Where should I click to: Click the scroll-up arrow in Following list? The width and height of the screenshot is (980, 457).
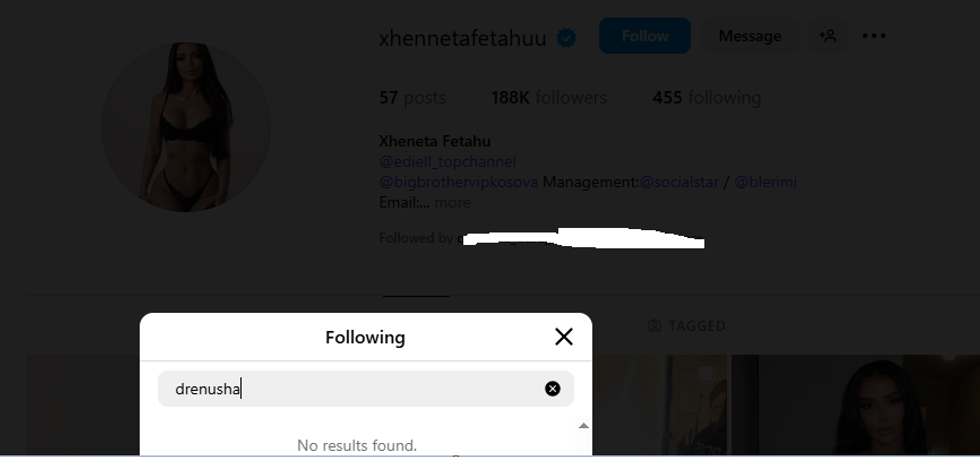(584, 426)
